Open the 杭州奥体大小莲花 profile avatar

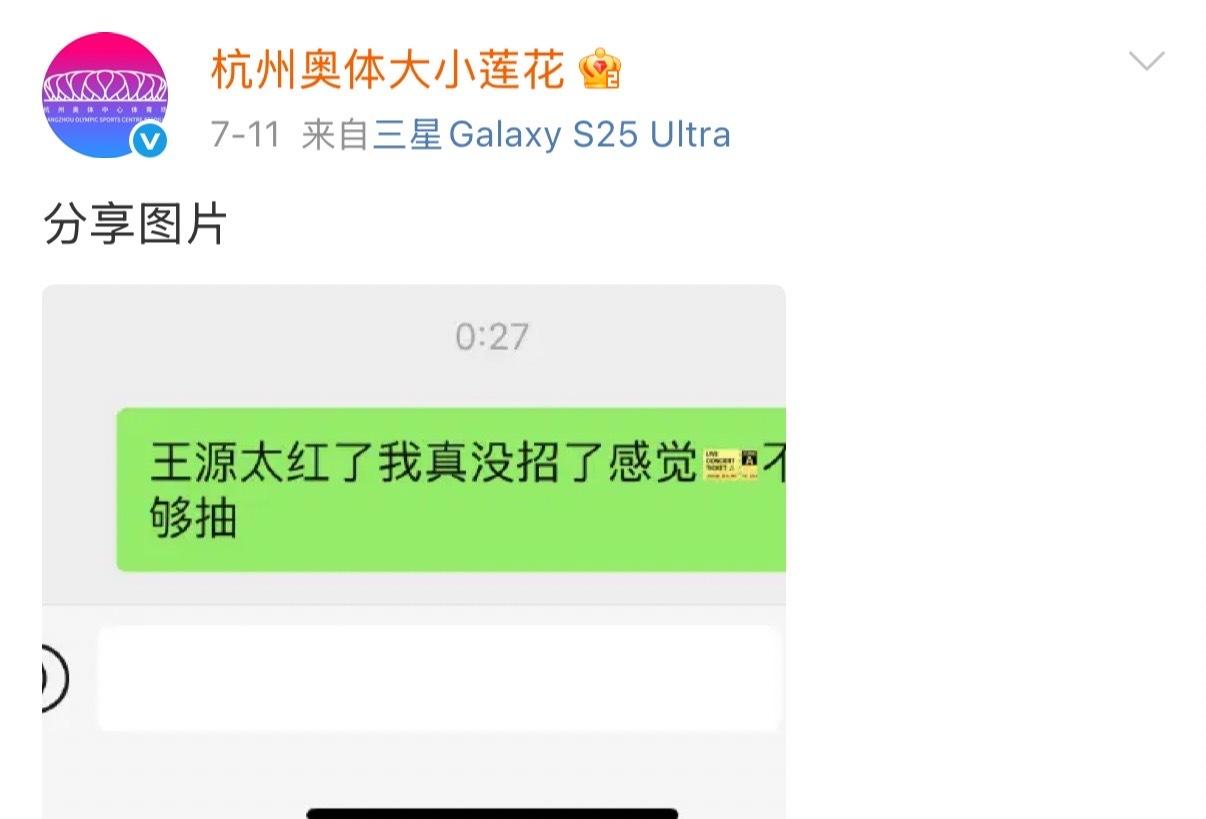(x=105, y=96)
